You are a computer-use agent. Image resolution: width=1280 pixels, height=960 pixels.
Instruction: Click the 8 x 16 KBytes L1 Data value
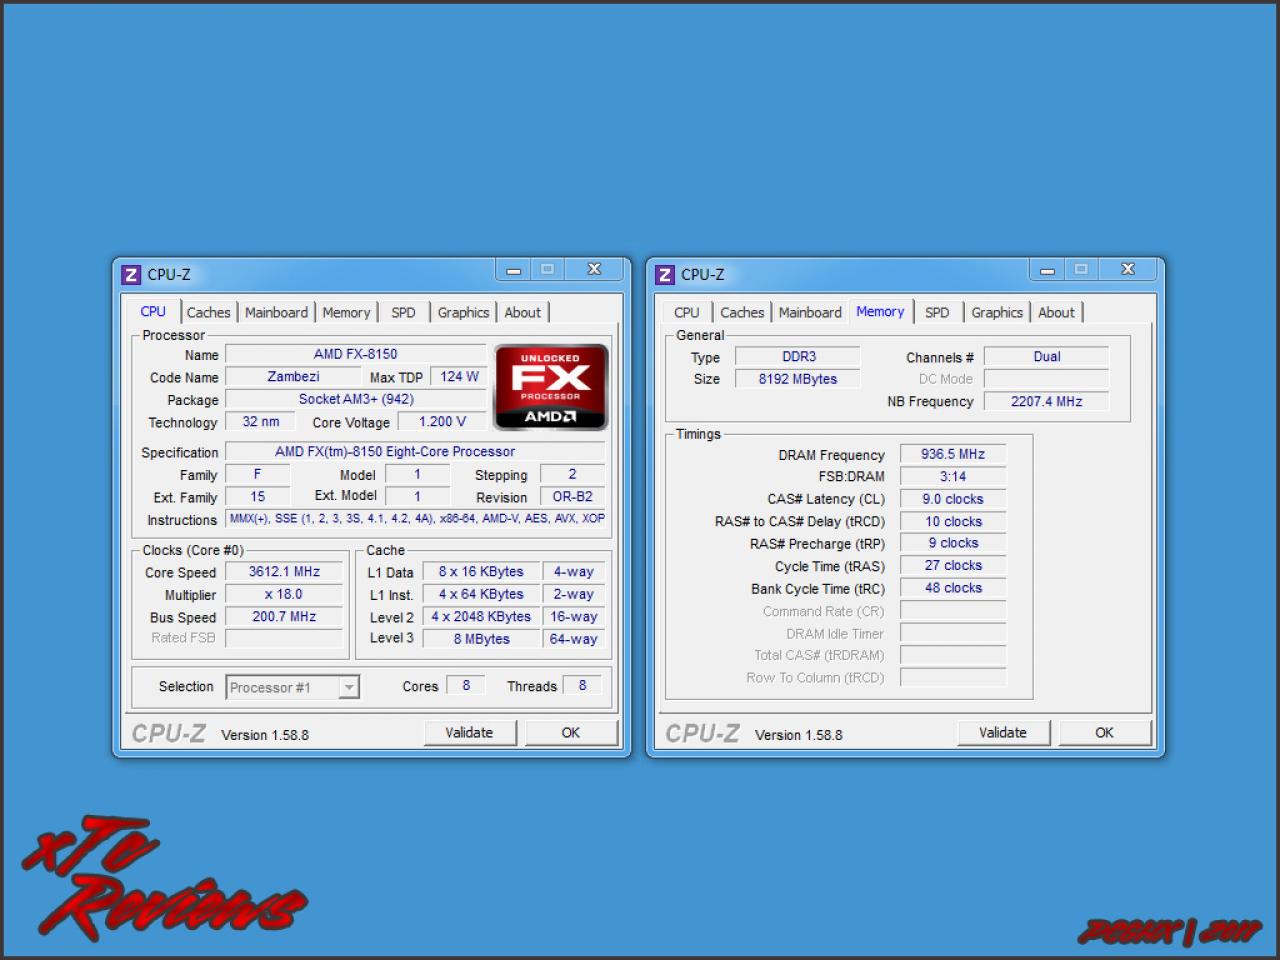point(481,572)
